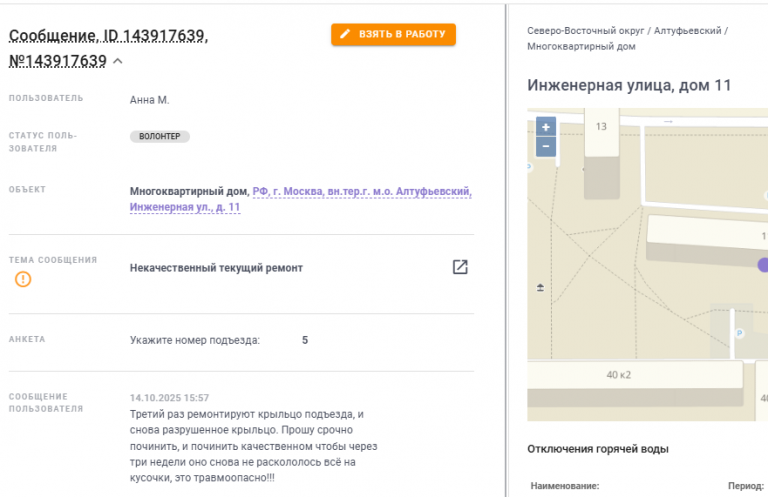This screenshot has height=497, width=768.
Task: Click the theme 'Некачественный текущий ремонт'
Action: coord(216,268)
